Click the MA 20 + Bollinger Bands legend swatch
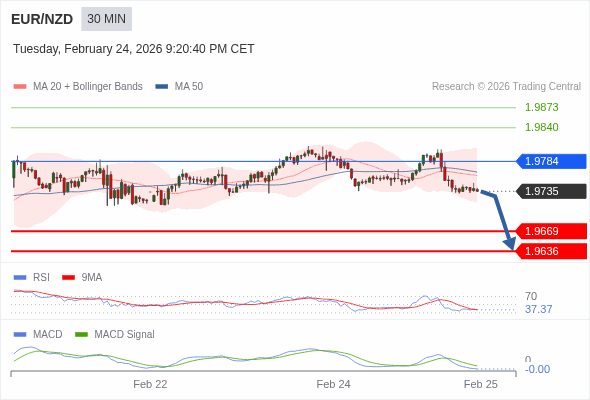This screenshot has height=400, width=590. coord(20,87)
